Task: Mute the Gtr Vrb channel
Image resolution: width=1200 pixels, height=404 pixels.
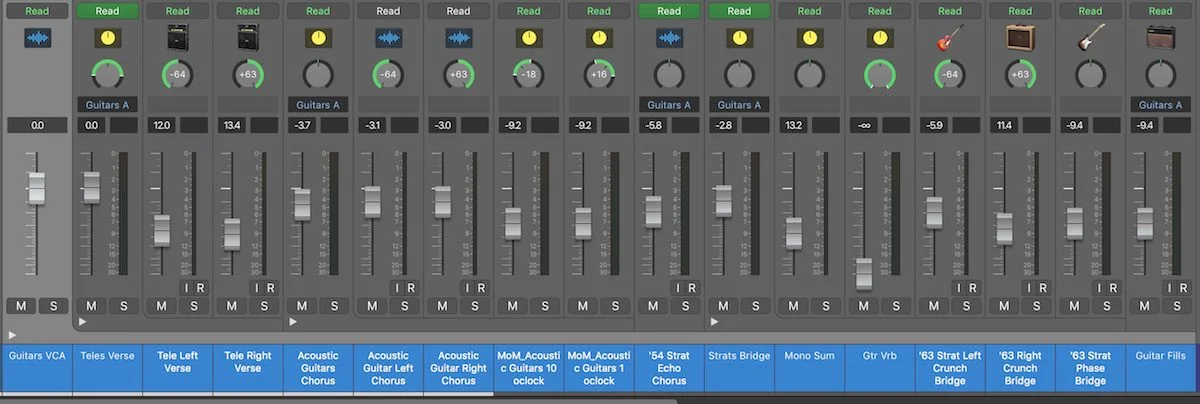Action: (x=863, y=305)
